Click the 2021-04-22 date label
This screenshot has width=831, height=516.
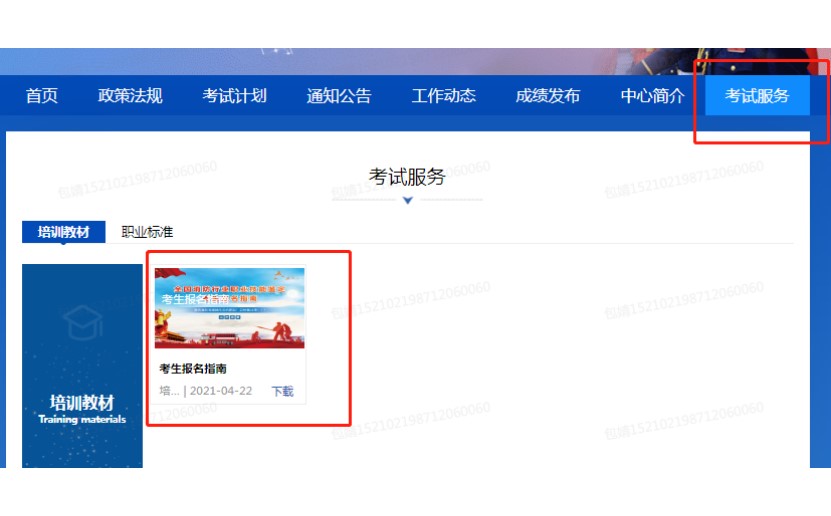[x=221, y=391]
